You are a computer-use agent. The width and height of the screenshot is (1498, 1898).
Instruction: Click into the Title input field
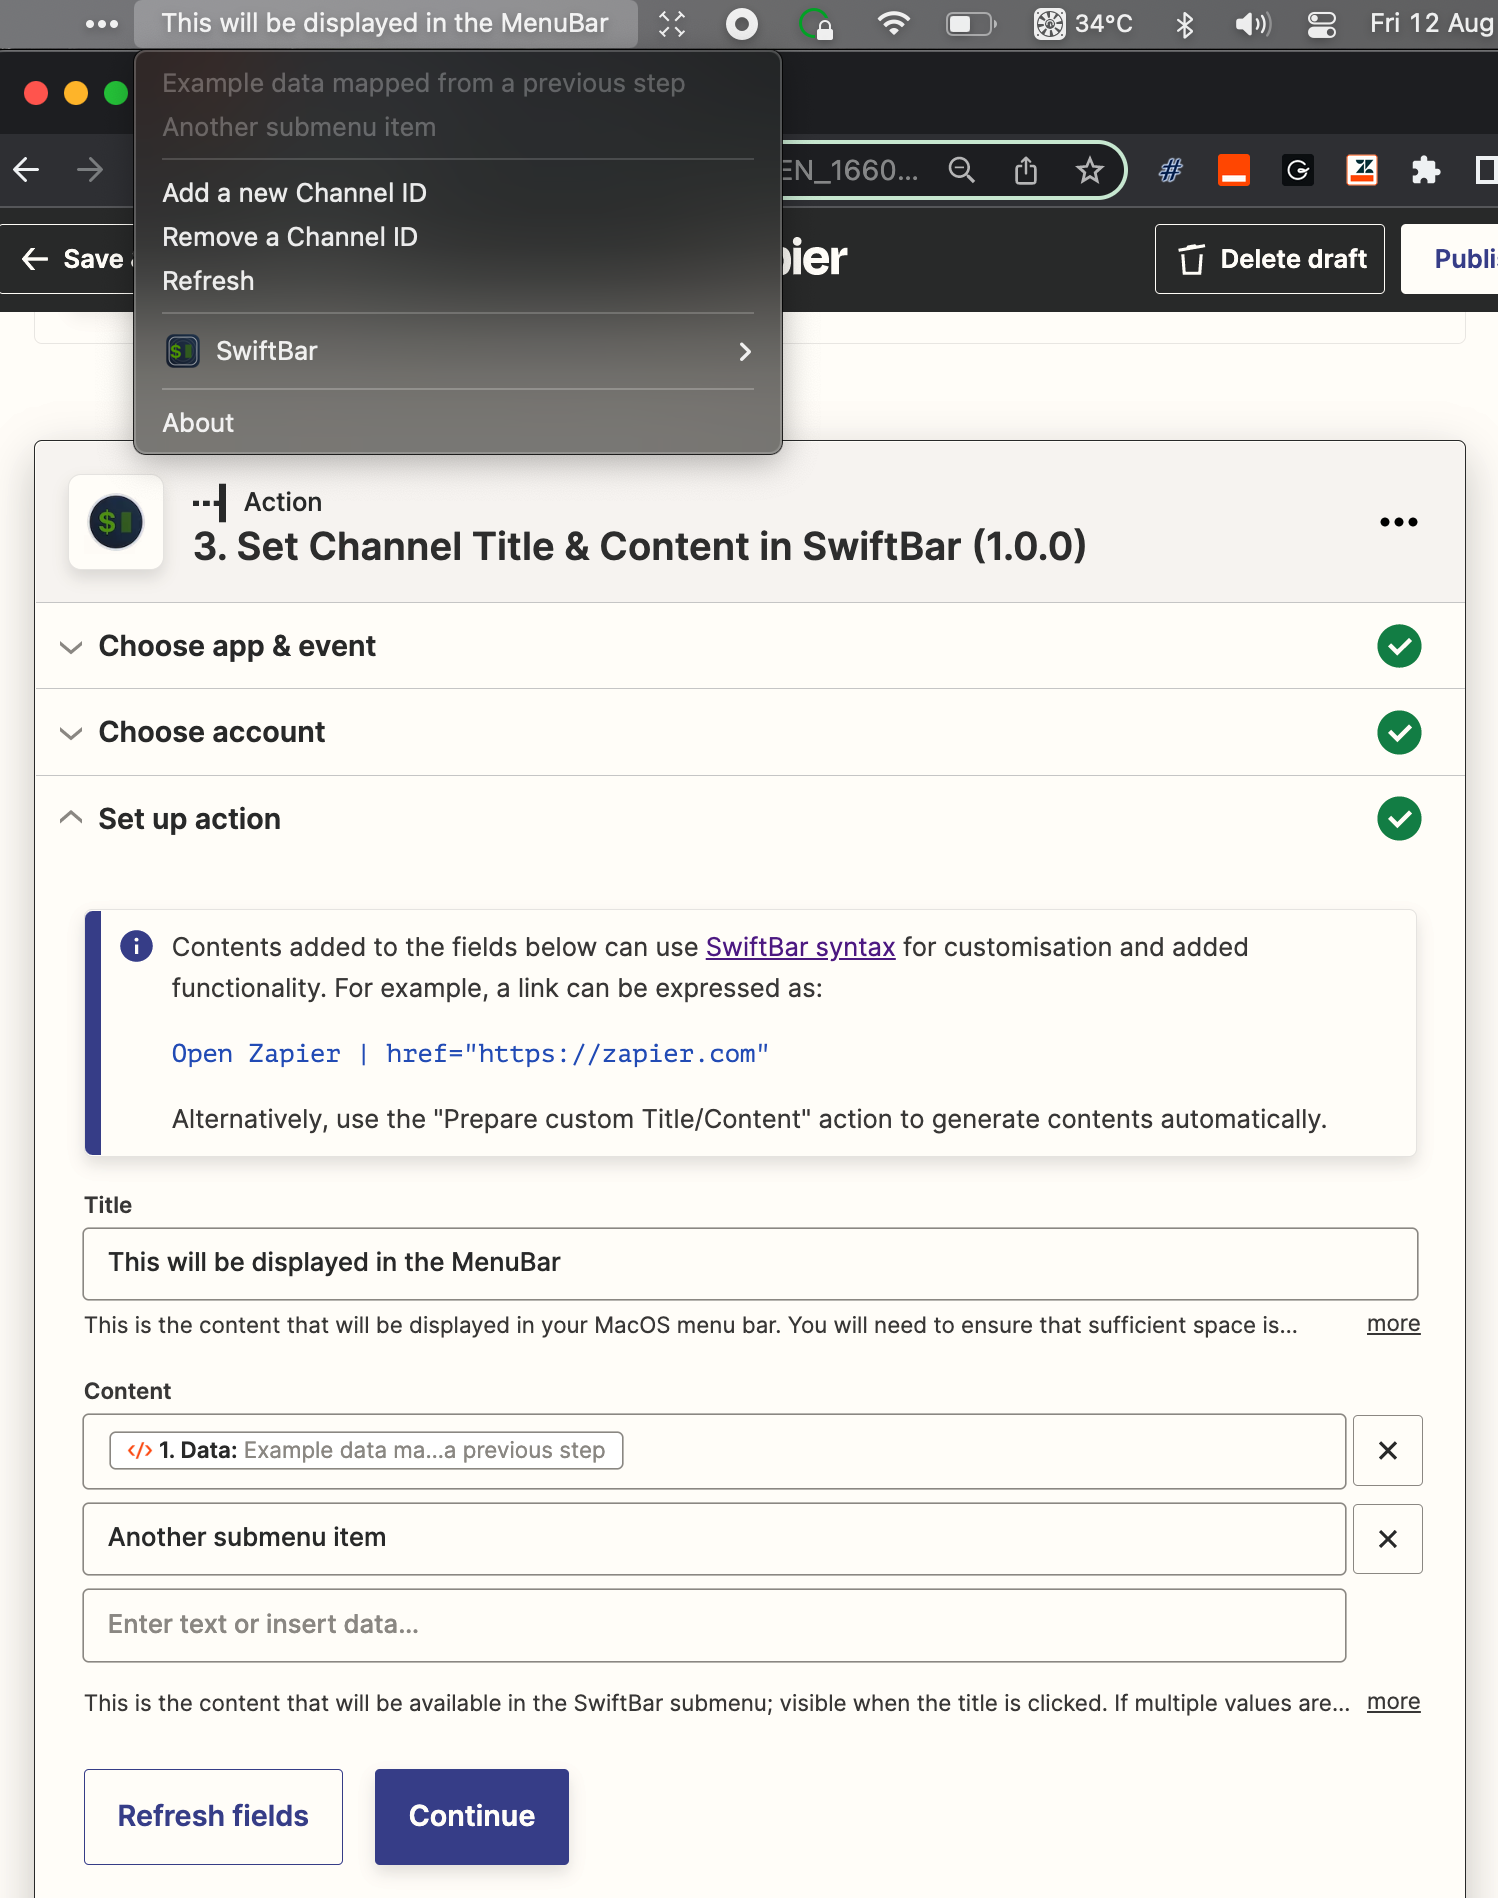(x=750, y=1263)
